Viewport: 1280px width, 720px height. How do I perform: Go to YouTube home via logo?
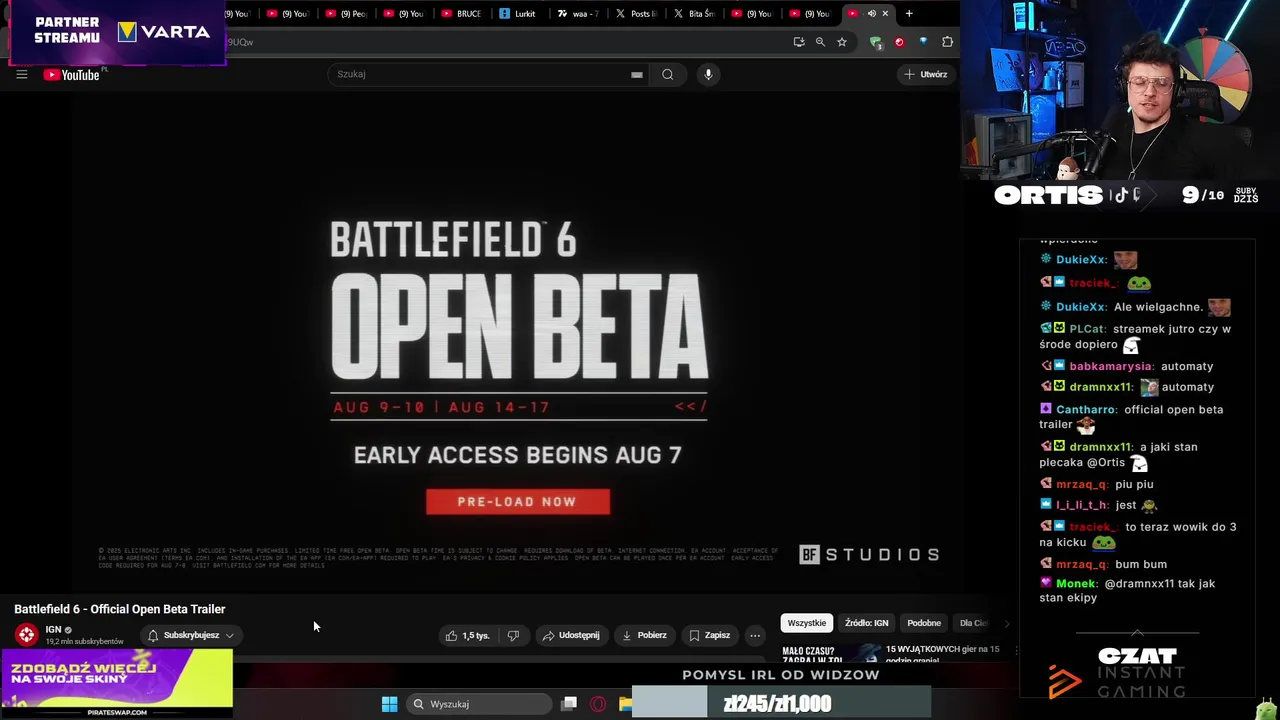click(x=72, y=75)
